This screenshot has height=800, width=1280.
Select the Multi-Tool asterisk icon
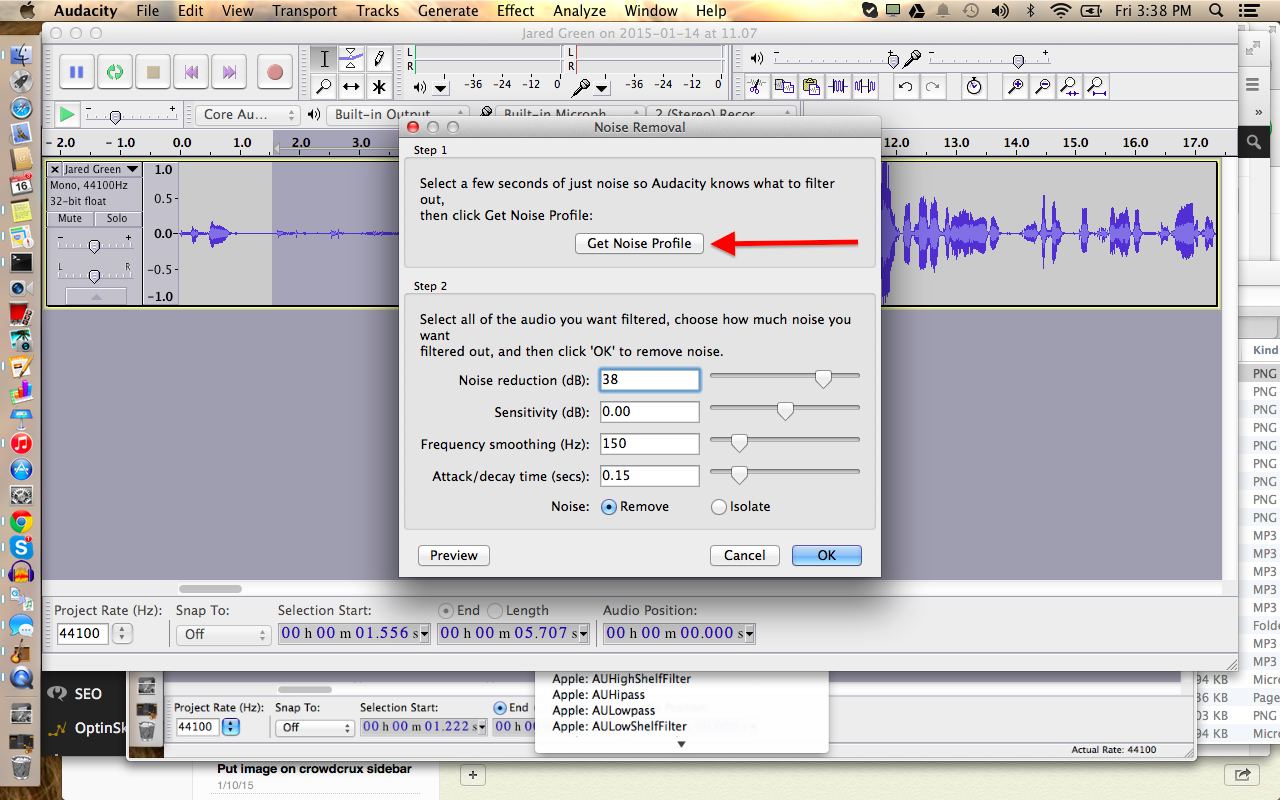point(379,87)
